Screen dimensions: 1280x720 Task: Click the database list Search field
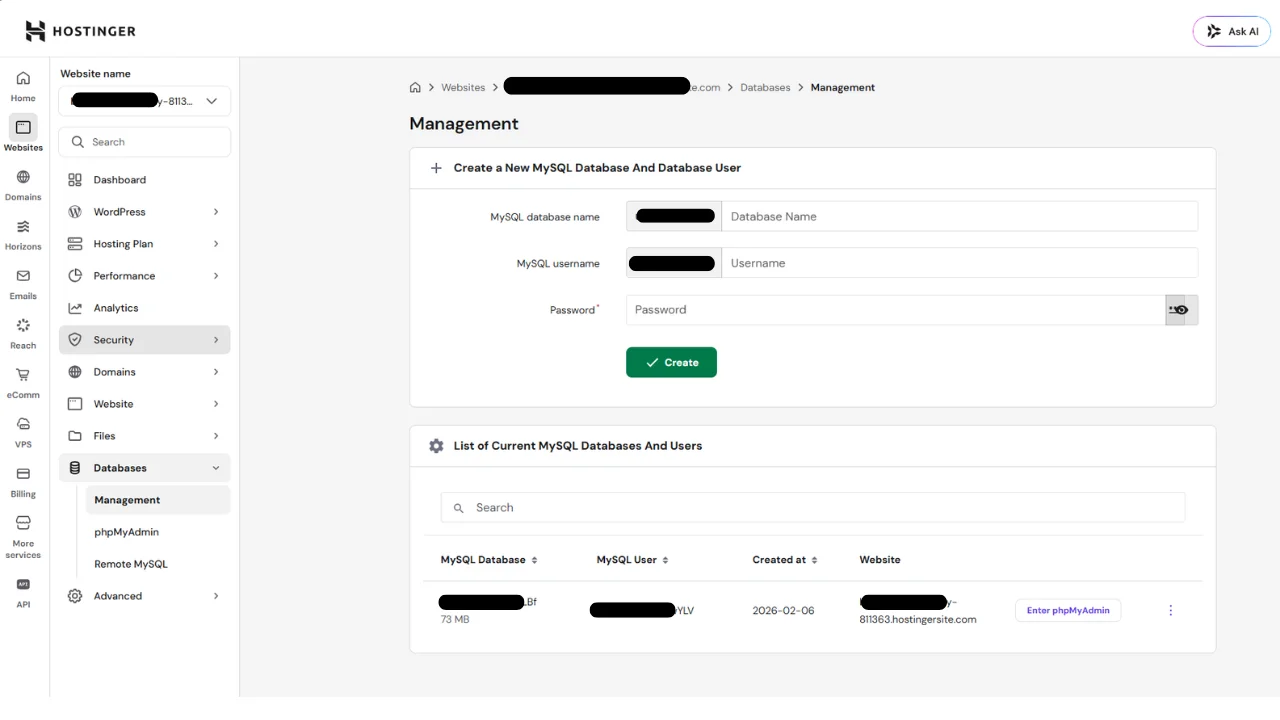click(x=813, y=508)
